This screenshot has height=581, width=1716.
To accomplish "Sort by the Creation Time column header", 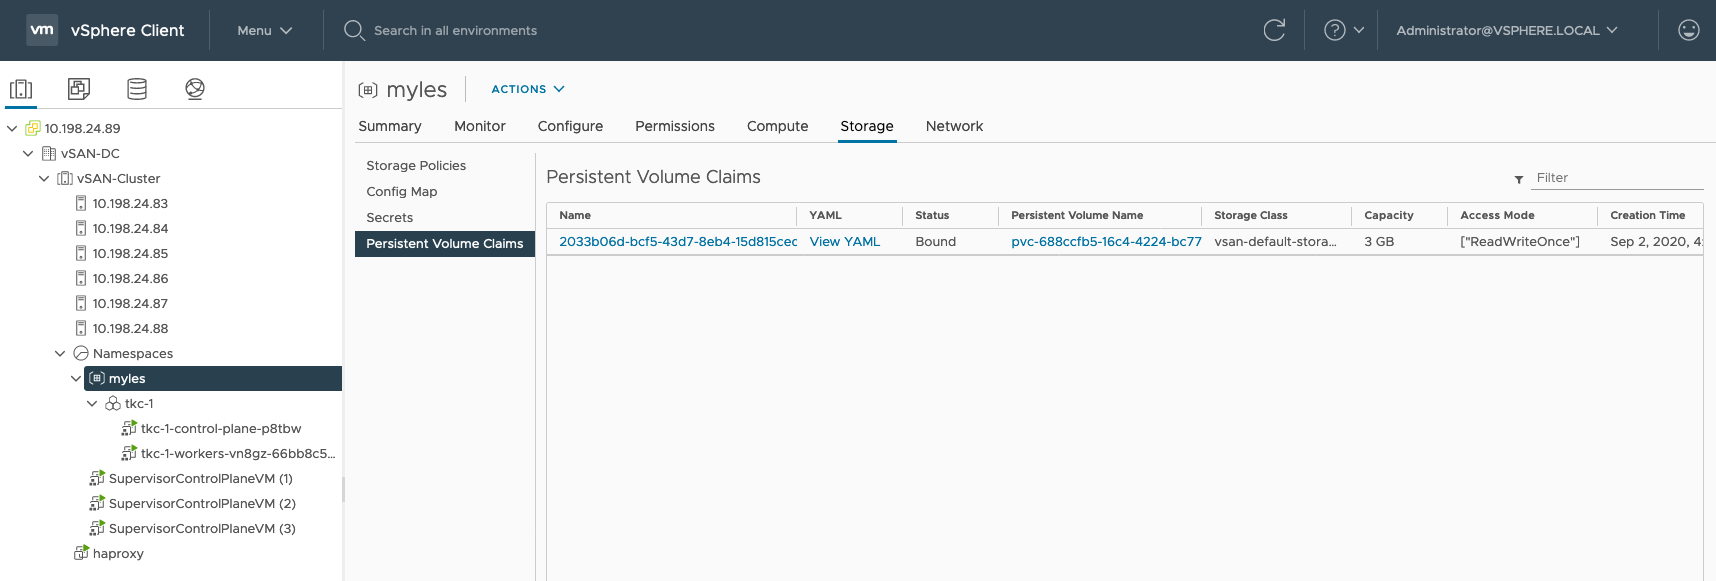I will [x=1648, y=215].
